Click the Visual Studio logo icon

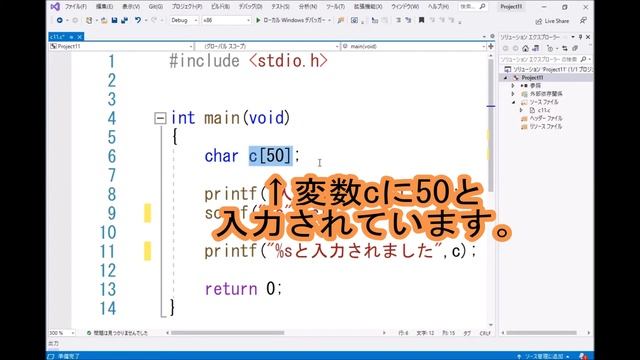click(55, 7)
